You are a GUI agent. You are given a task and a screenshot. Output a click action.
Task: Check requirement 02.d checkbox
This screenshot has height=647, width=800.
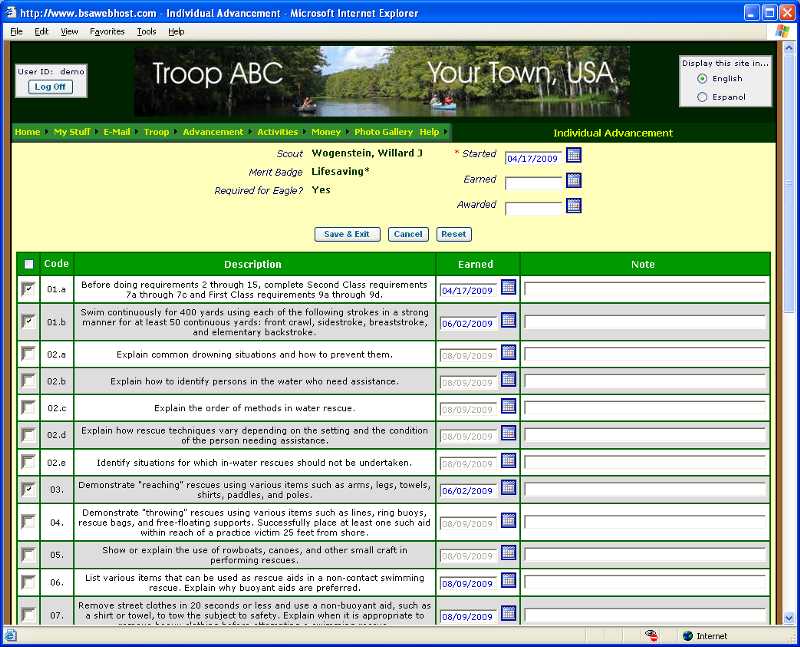tap(29, 435)
